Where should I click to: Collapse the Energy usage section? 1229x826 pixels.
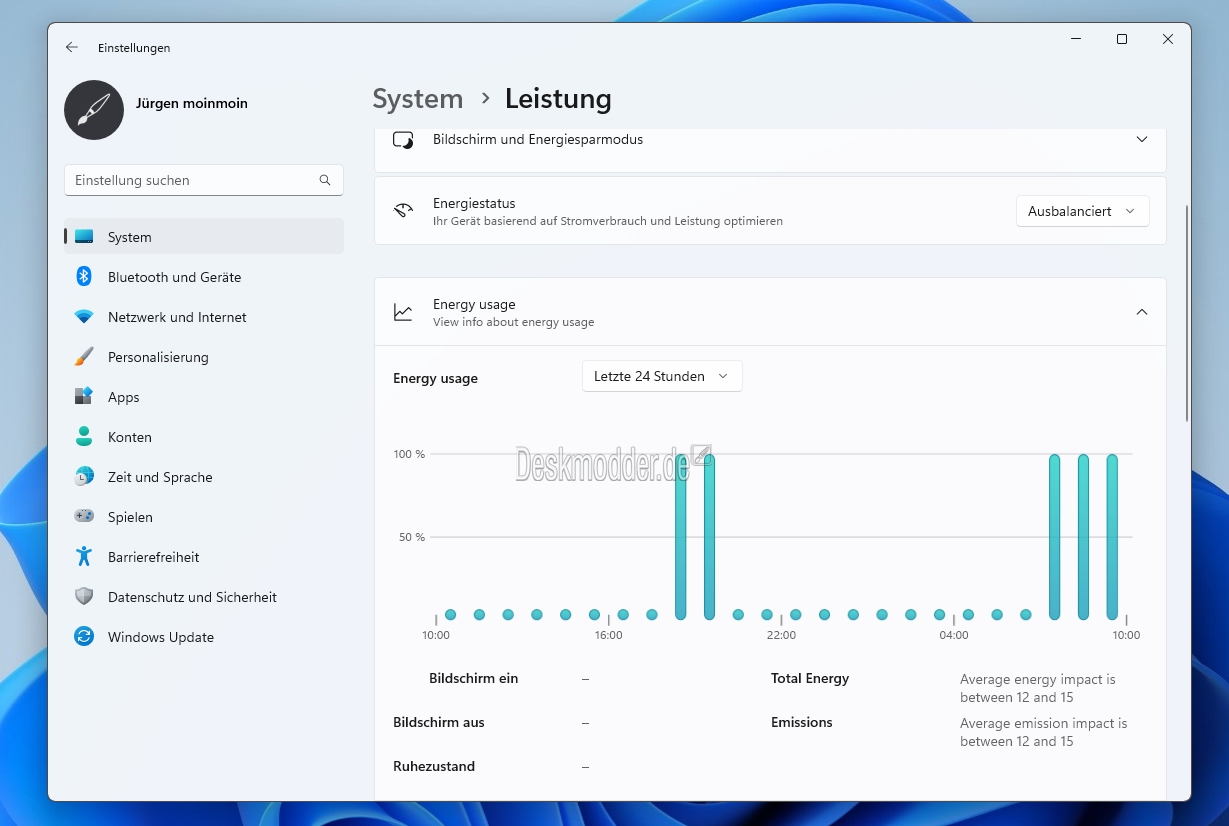[1142, 312]
